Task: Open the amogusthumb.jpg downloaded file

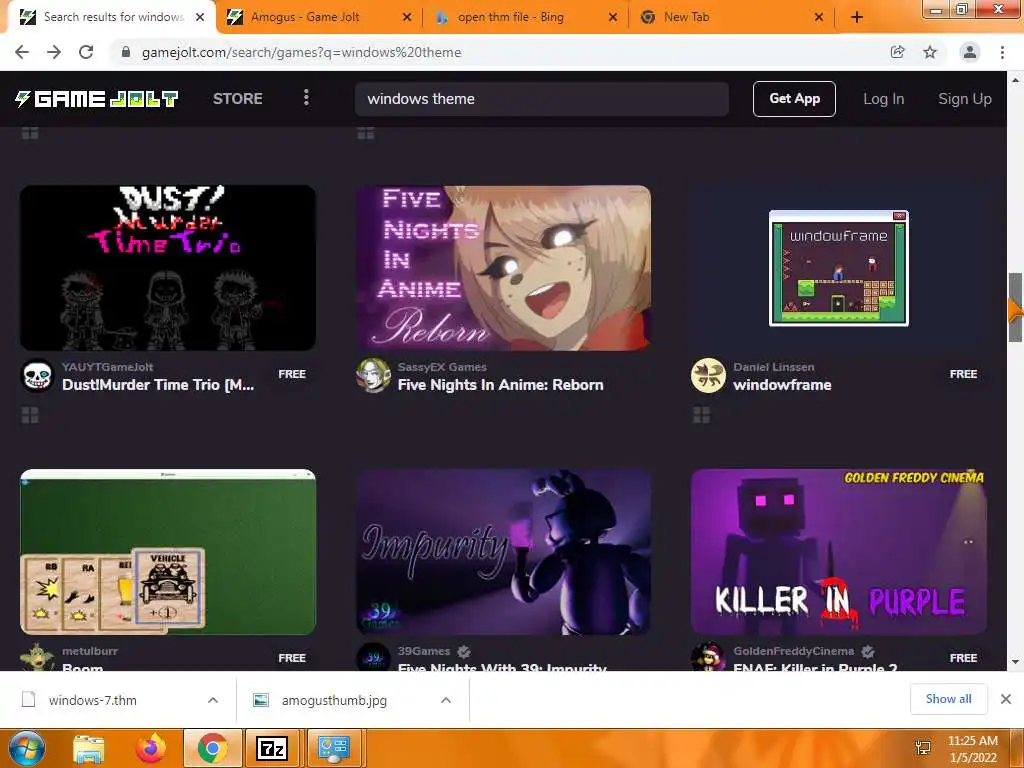Action: click(x=334, y=700)
